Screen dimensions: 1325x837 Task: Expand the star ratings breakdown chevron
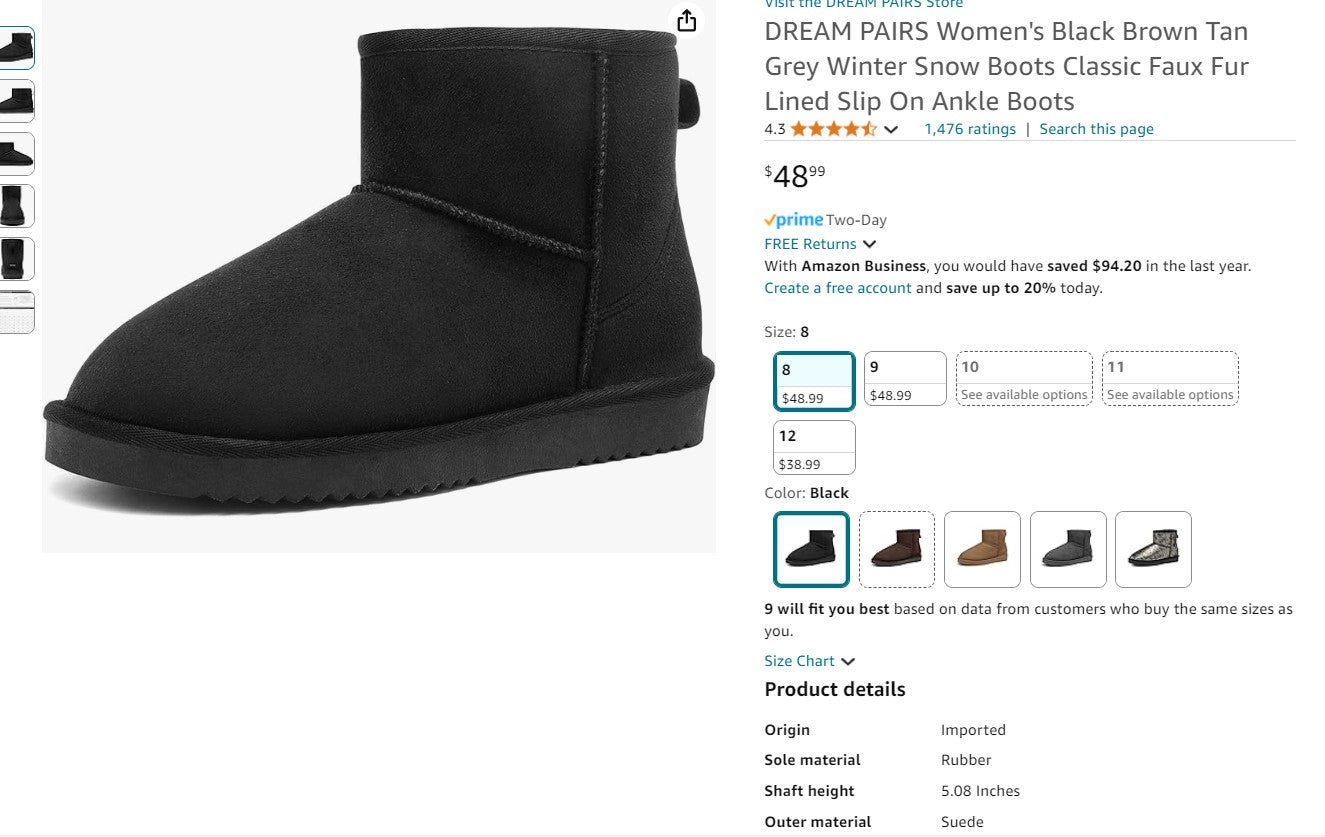tap(890, 129)
